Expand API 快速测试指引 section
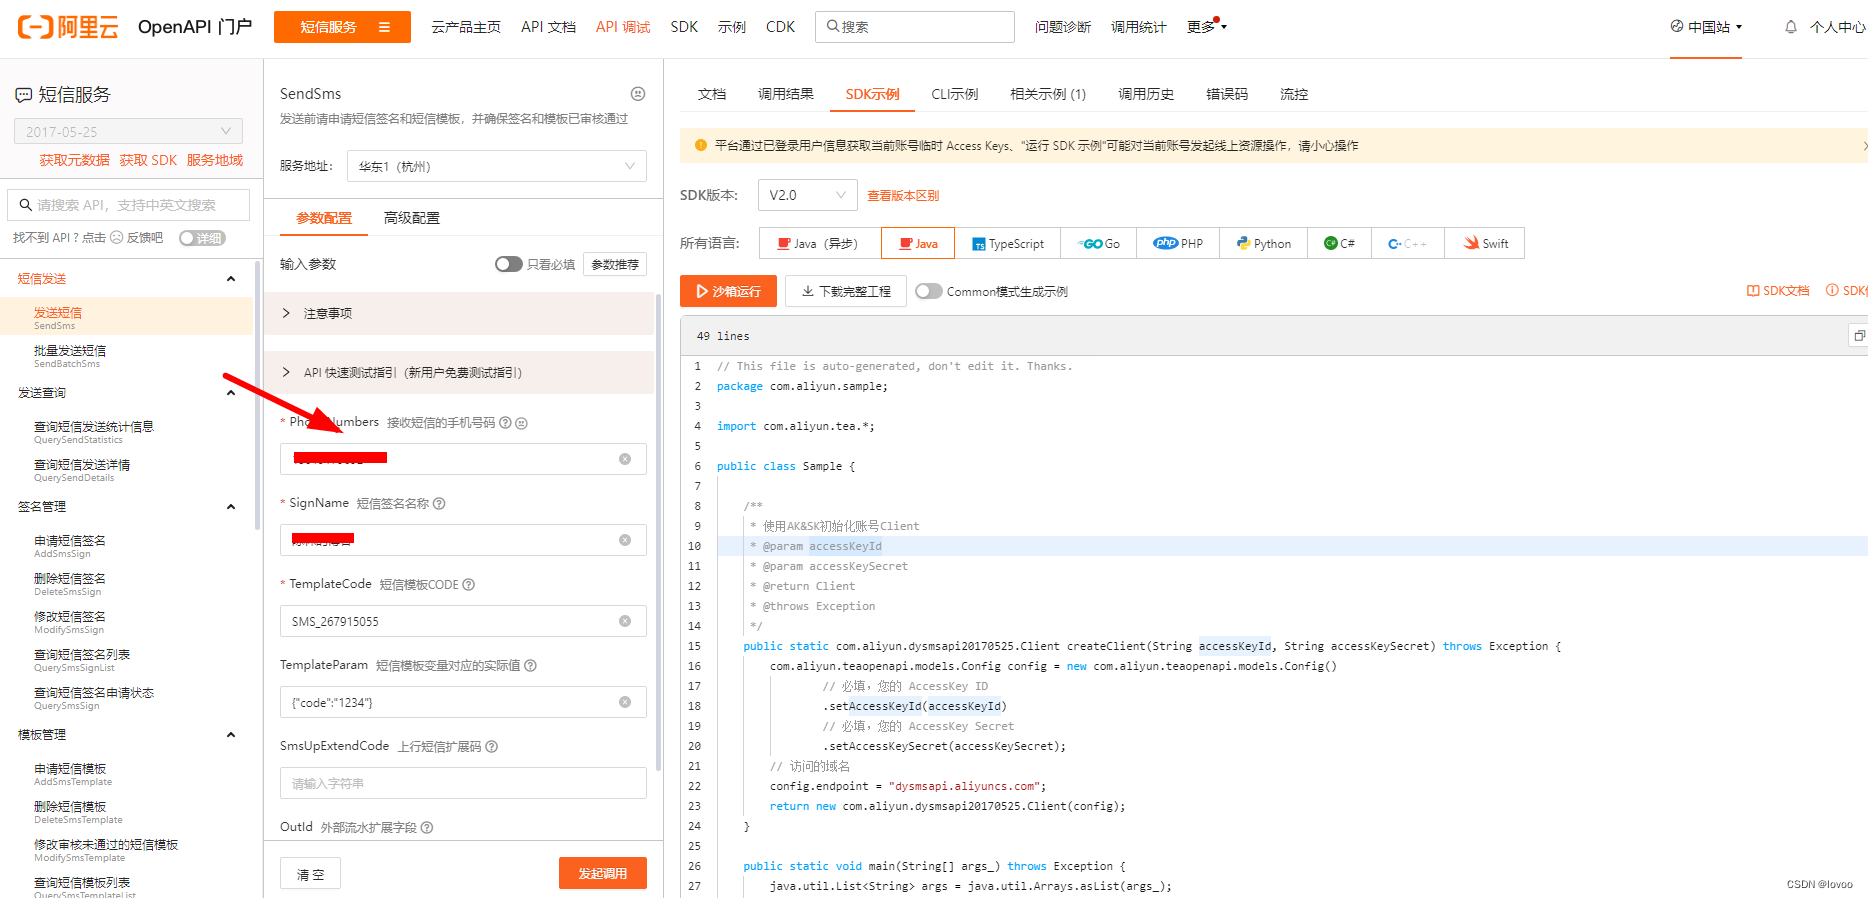 click(460, 372)
